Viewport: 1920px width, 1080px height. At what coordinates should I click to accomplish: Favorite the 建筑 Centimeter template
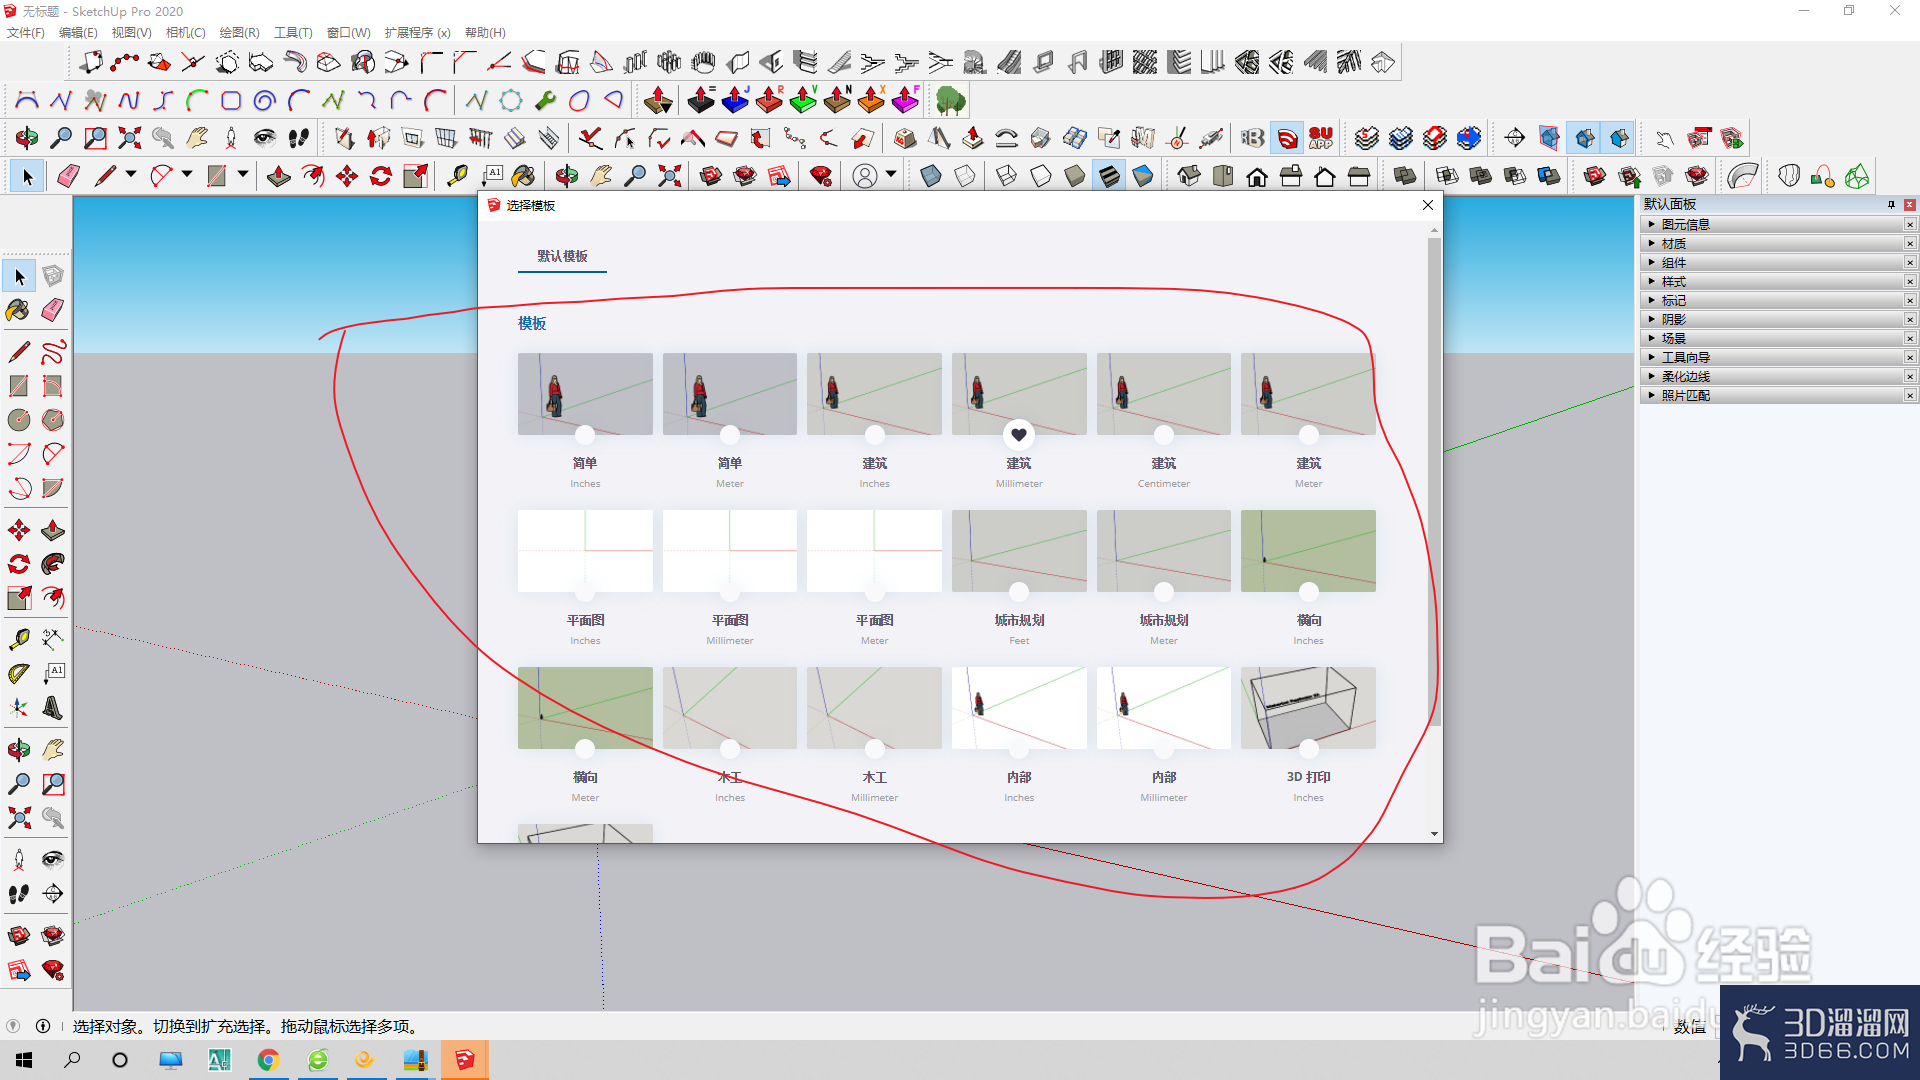pyautogui.click(x=1164, y=435)
